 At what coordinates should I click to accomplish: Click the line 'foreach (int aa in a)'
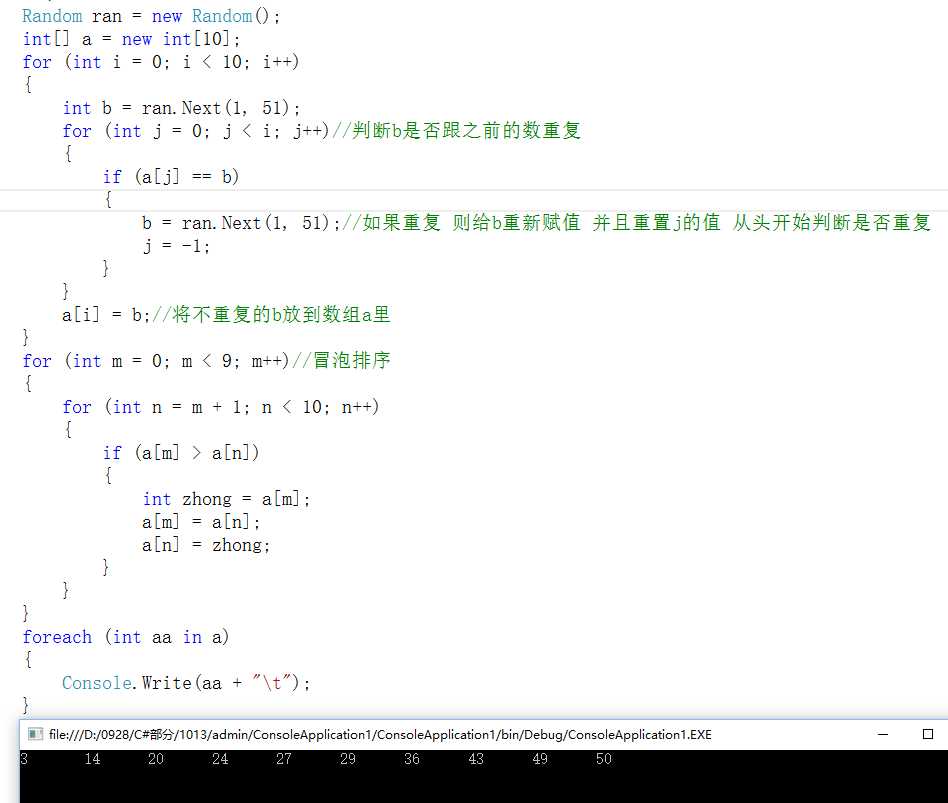pos(126,637)
